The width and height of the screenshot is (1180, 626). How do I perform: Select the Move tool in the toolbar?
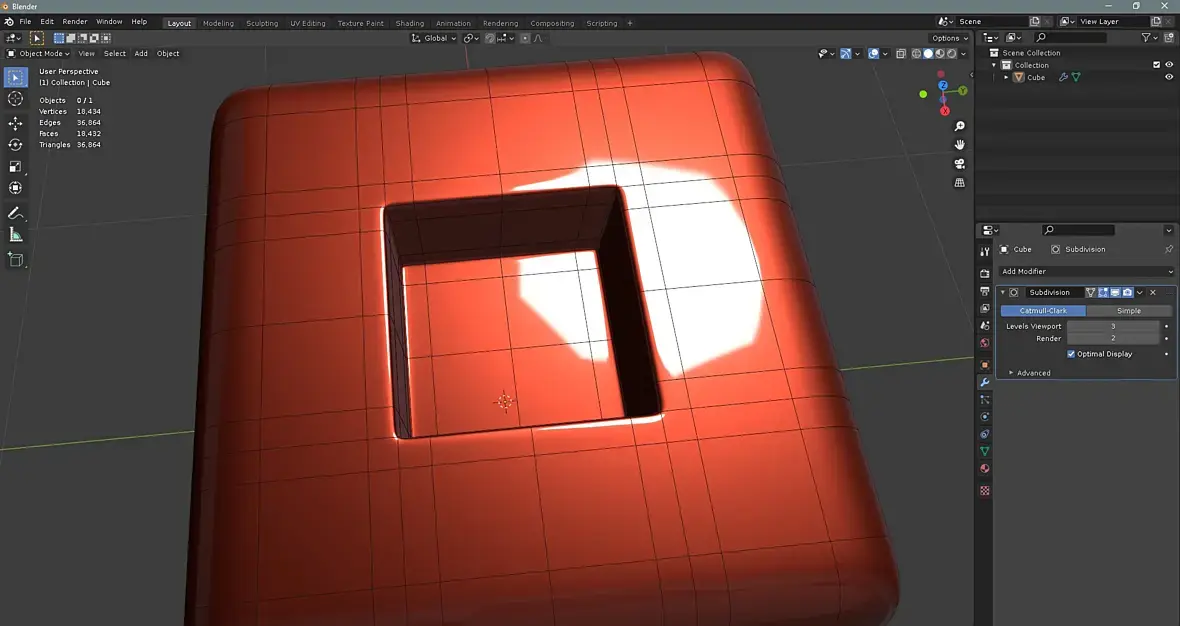click(15, 123)
